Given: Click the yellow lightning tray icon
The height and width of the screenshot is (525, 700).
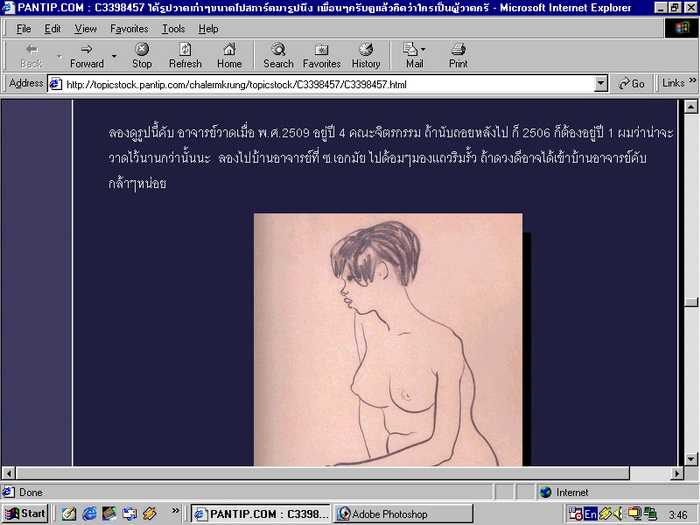Looking at the screenshot, I should (604, 514).
